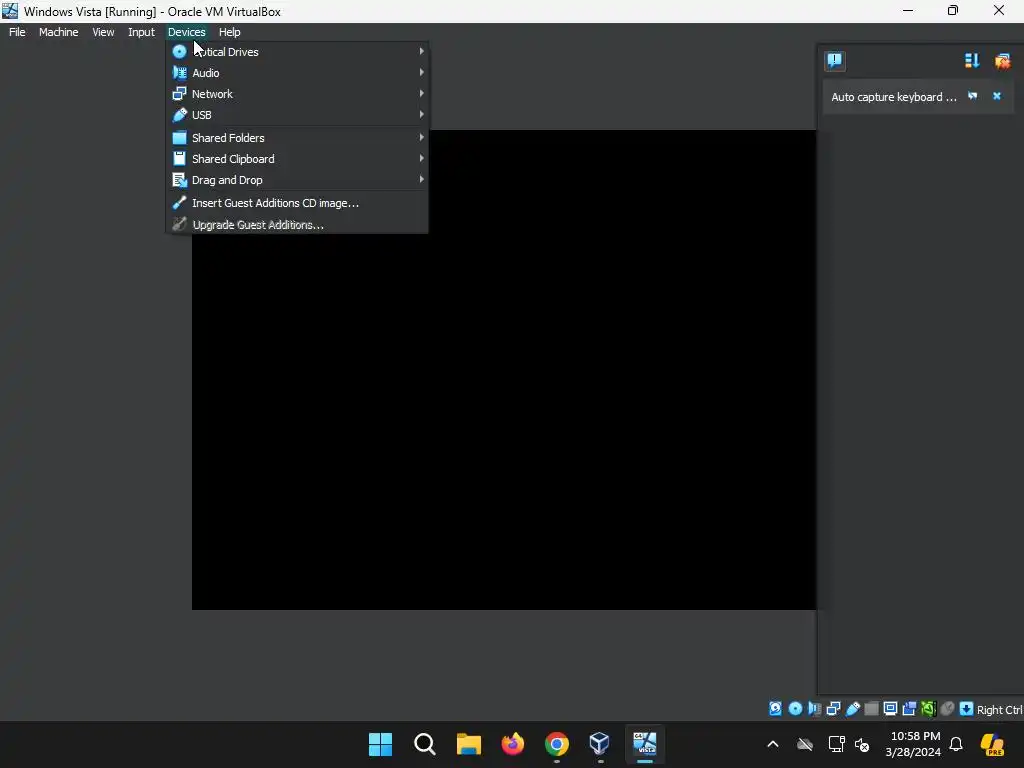The height and width of the screenshot is (768, 1024).
Task: Click the crossed-out cloud tray icon
Action: tap(805, 744)
